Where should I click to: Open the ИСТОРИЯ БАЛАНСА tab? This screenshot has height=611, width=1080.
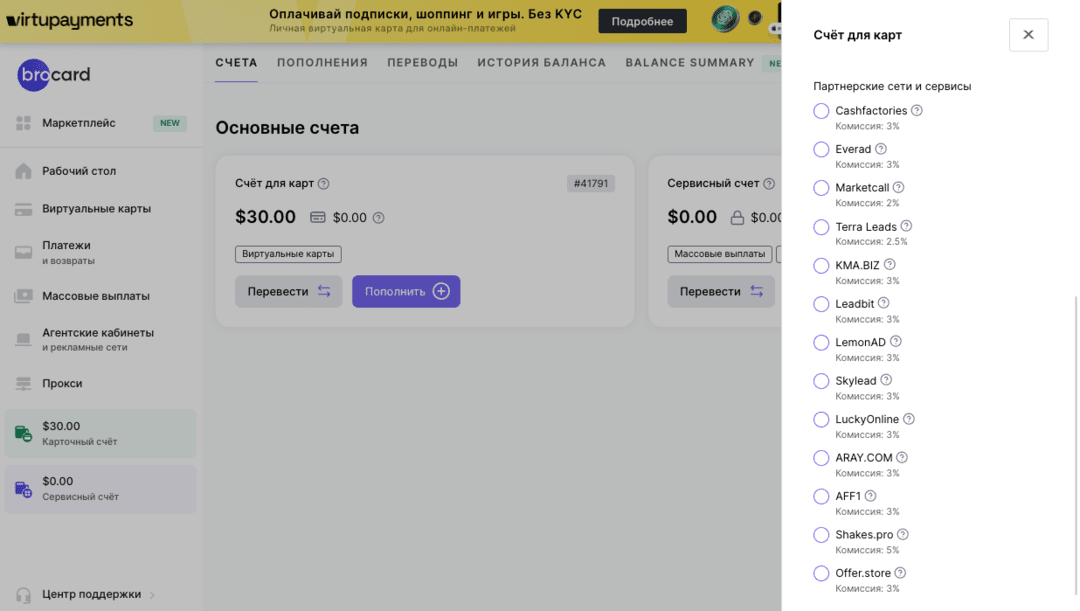tap(541, 63)
